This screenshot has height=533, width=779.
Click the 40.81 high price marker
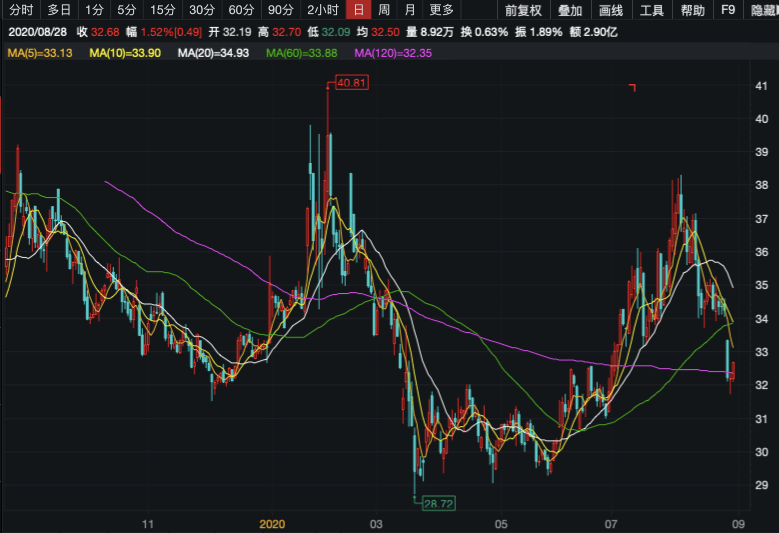[x=351, y=84]
